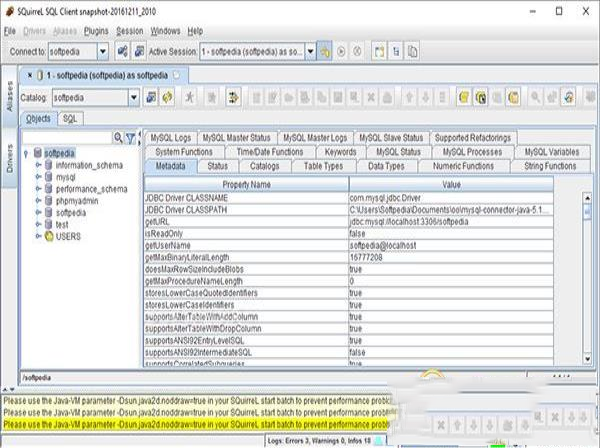The image size is (600, 448).
Task: Open the Data Types tab
Action: 386,166
